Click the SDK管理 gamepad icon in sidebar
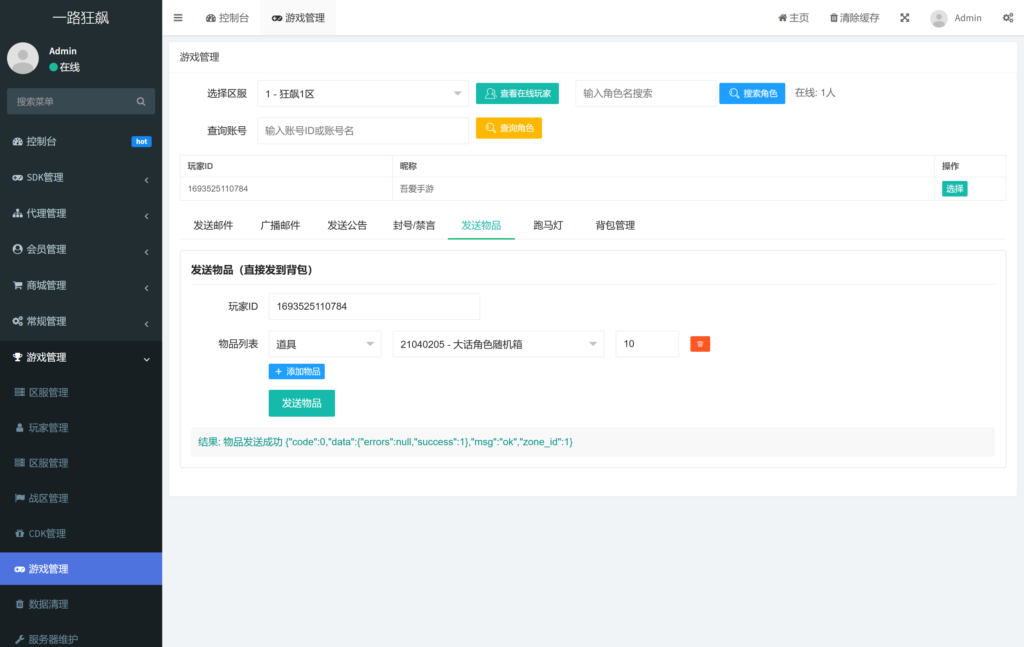Image resolution: width=1024 pixels, height=647 pixels. point(18,177)
